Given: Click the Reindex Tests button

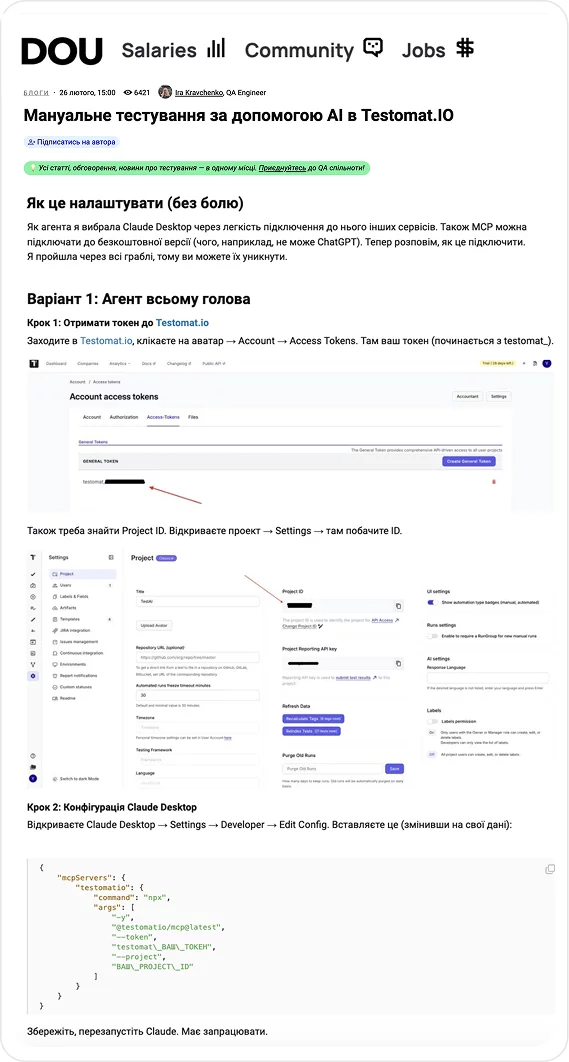Looking at the screenshot, I should click(311, 731).
